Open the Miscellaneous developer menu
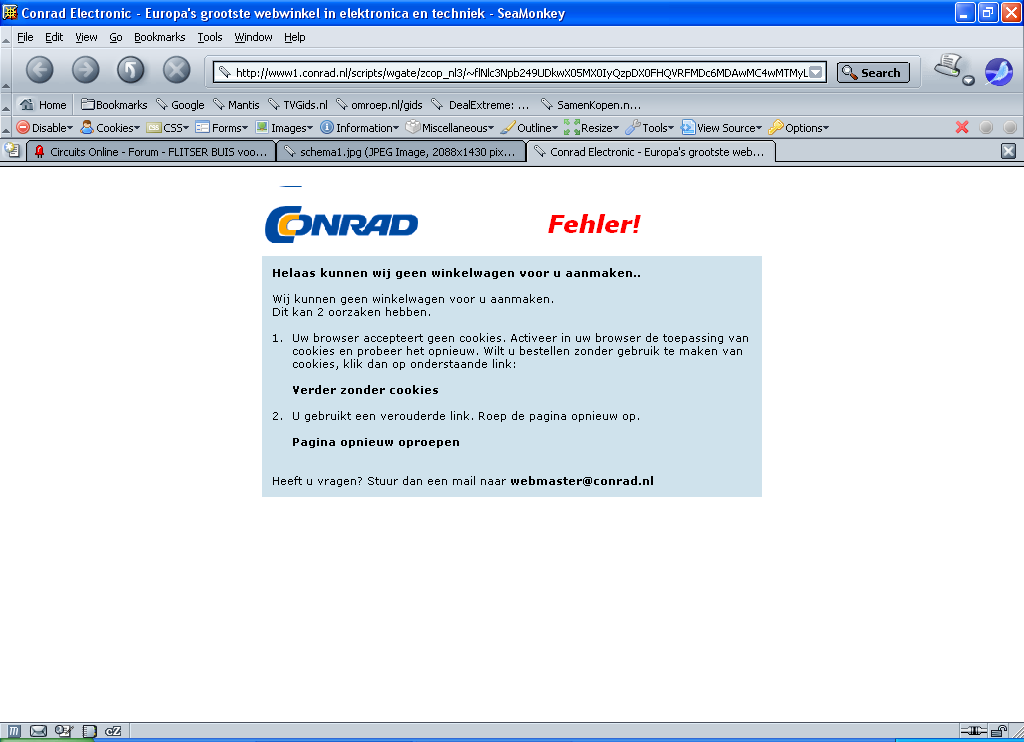 pyautogui.click(x=450, y=128)
